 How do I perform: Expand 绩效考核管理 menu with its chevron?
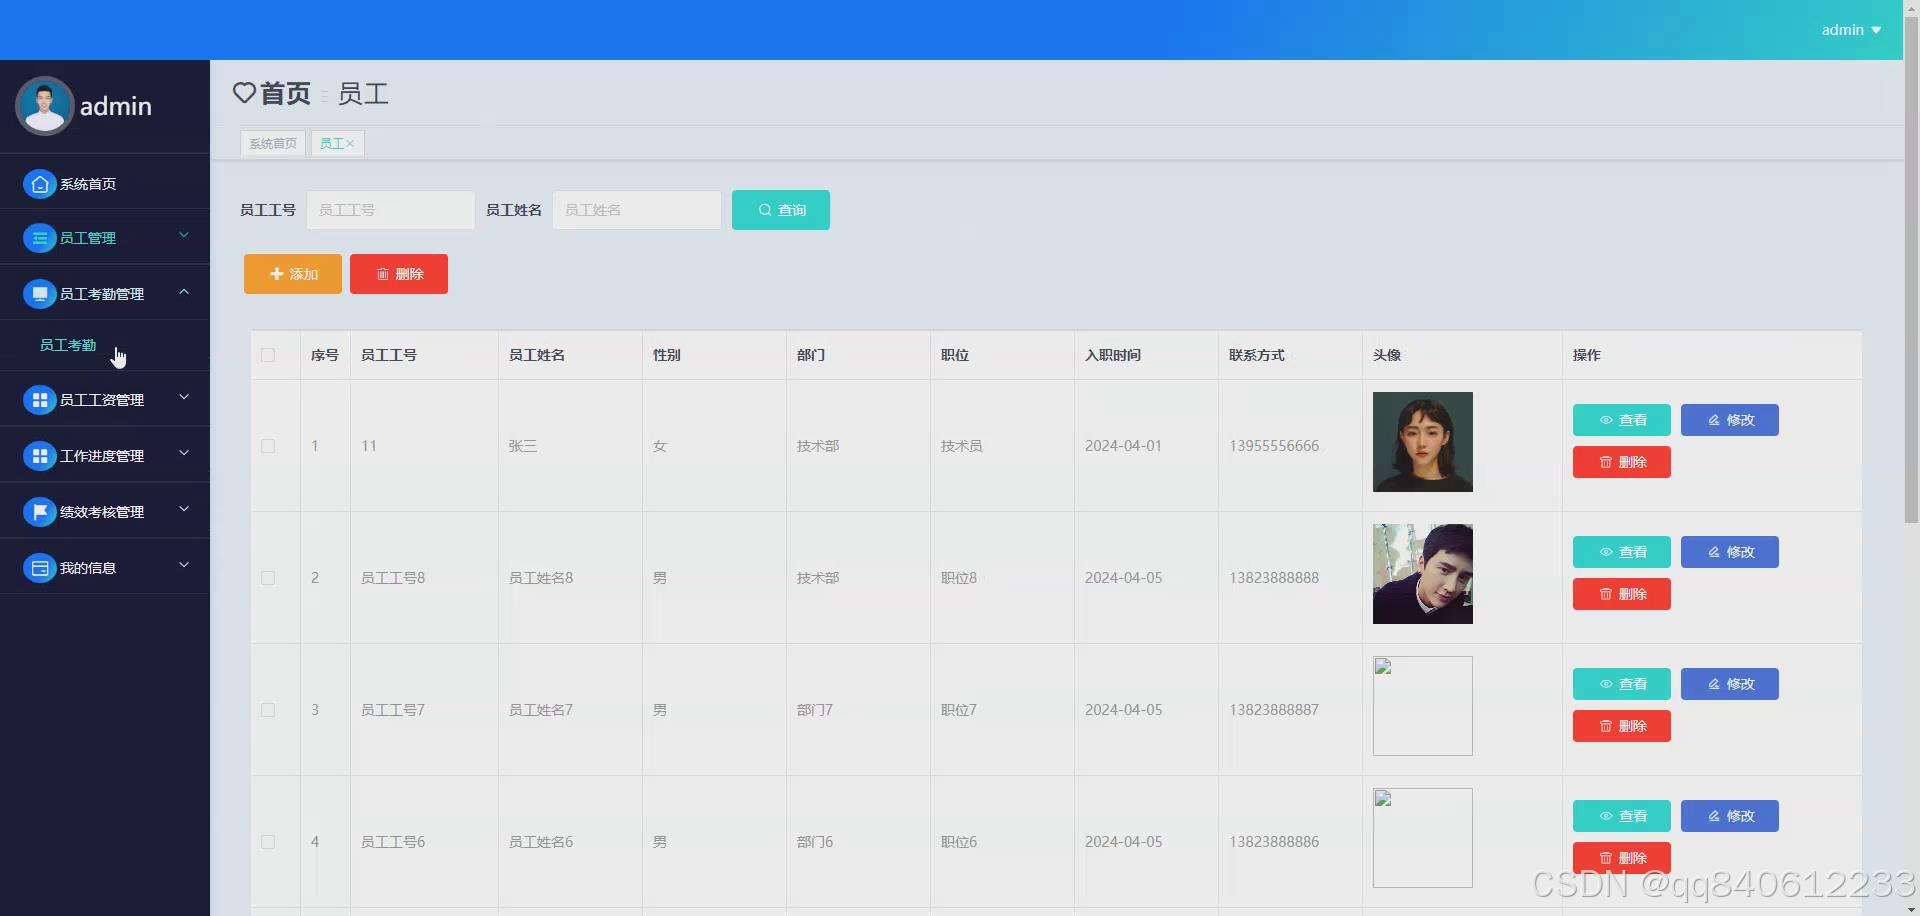pyautogui.click(x=184, y=509)
